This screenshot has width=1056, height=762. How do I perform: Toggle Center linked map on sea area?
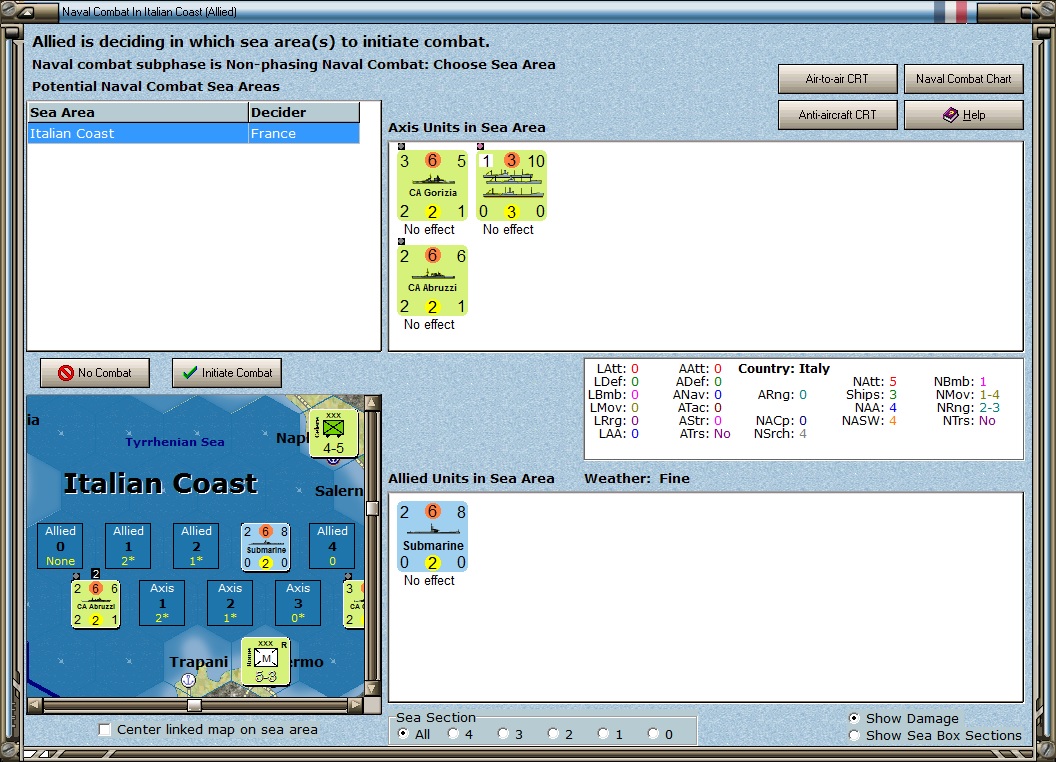click(104, 730)
